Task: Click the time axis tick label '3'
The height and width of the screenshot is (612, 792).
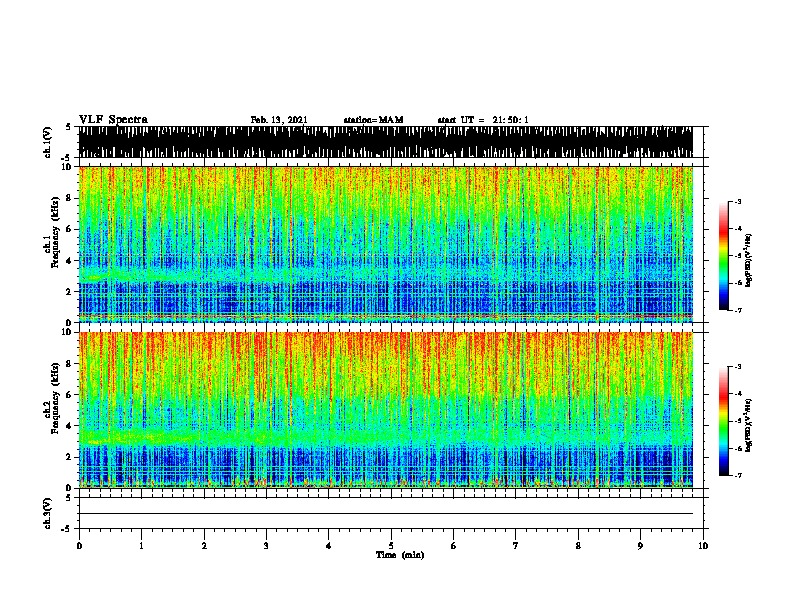Action: [x=266, y=546]
